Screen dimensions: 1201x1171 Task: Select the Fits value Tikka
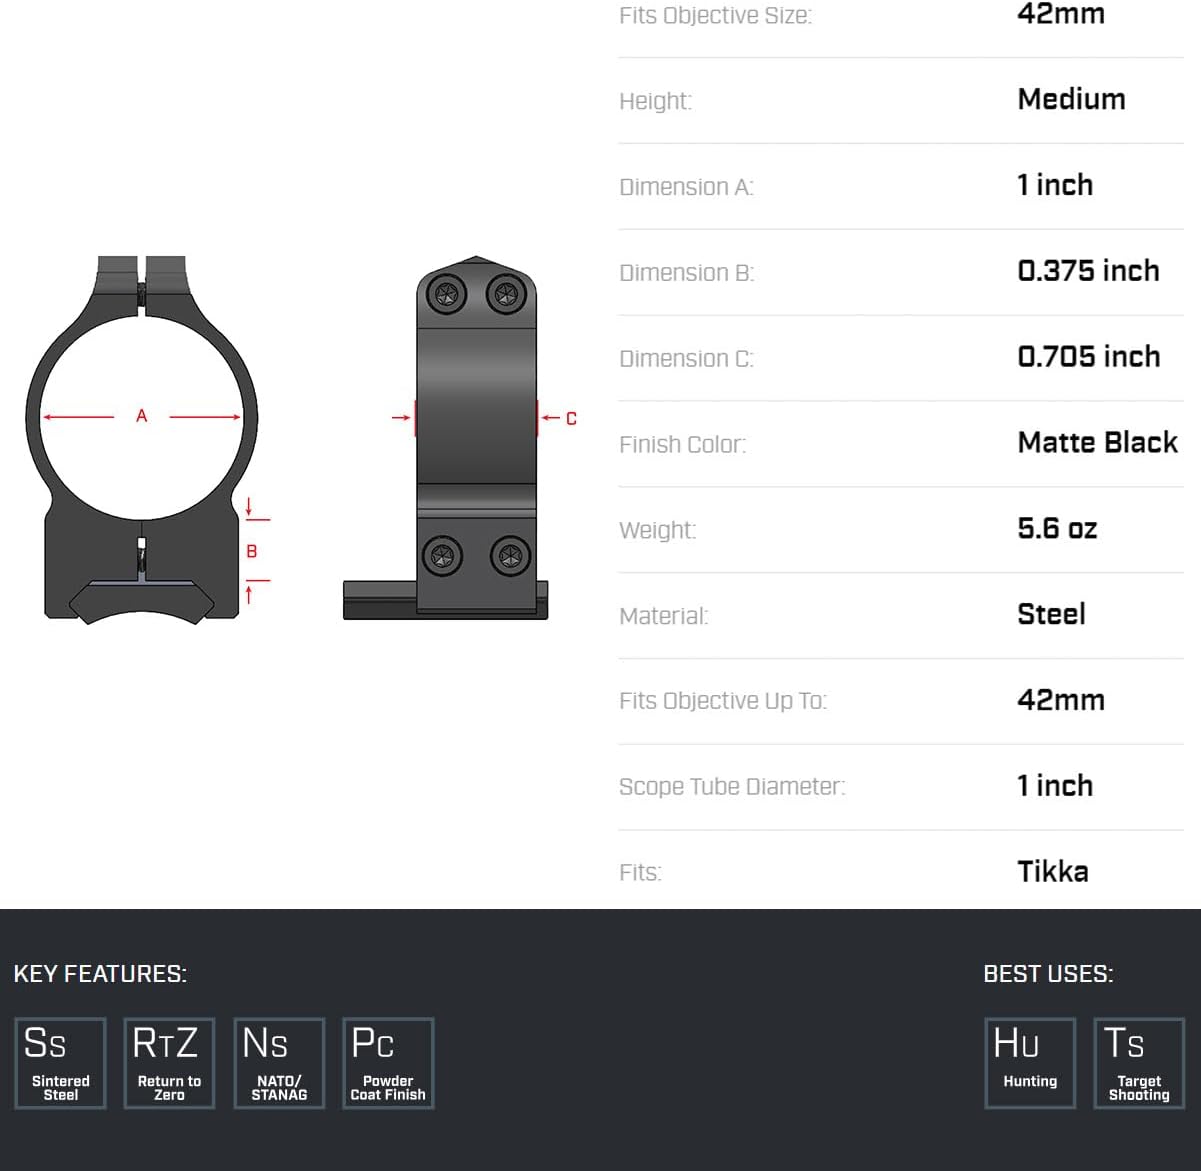coord(1053,872)
